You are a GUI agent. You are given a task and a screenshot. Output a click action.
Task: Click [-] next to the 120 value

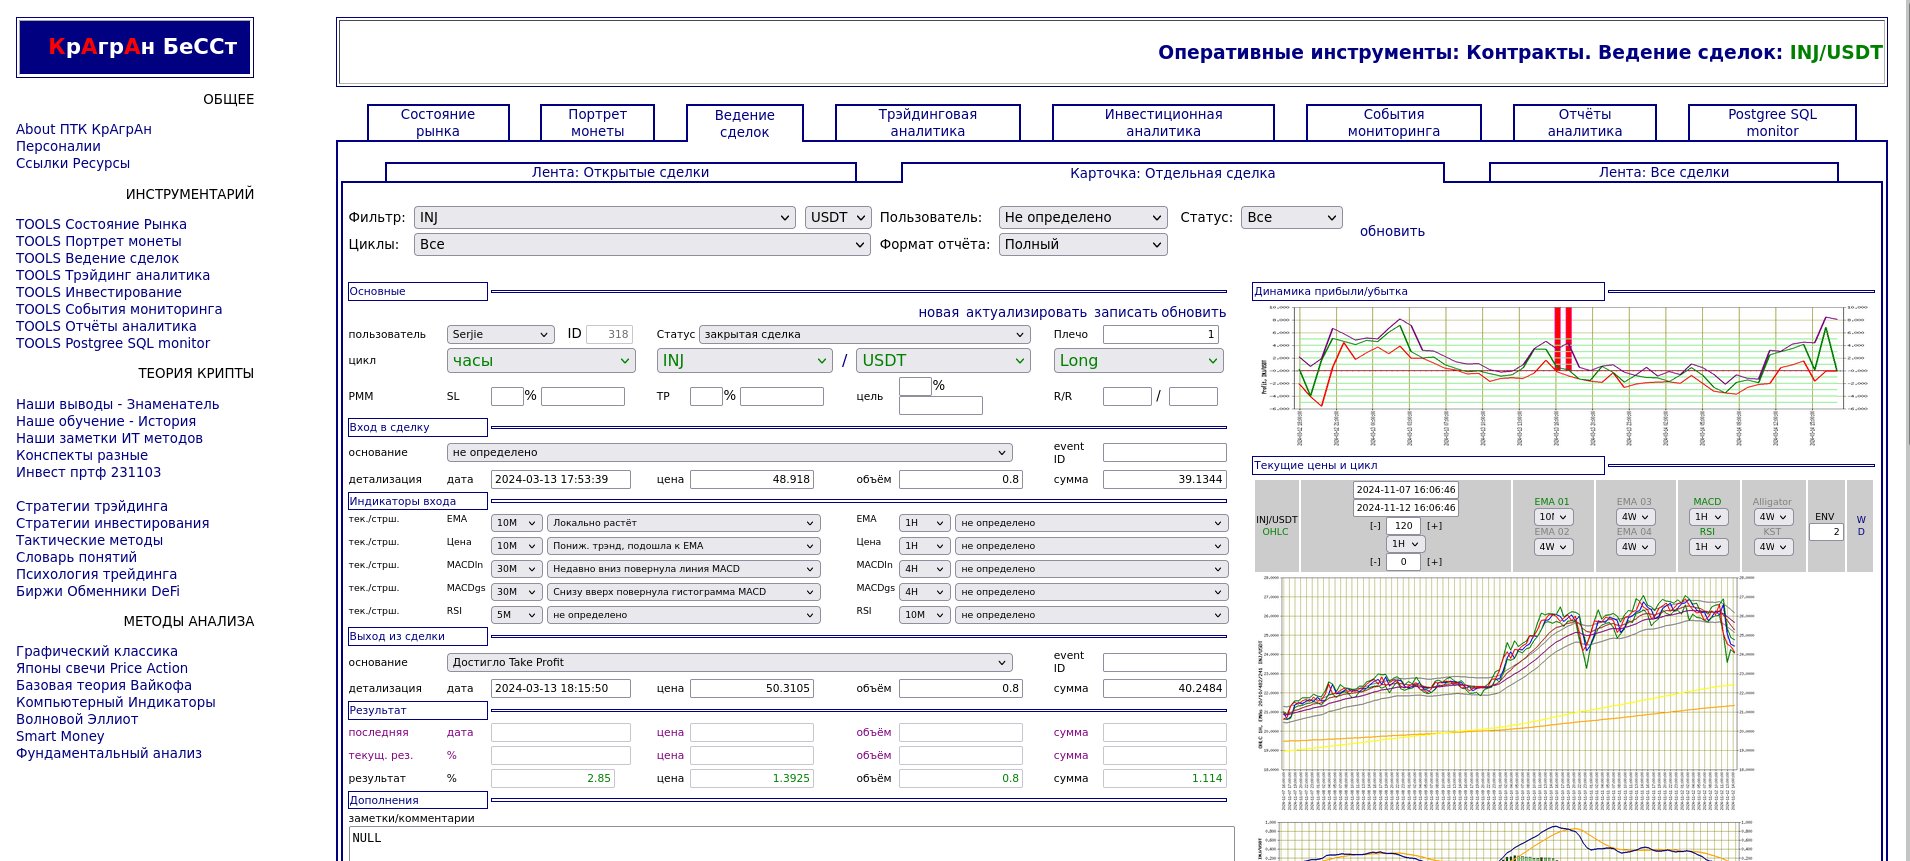1375,526
